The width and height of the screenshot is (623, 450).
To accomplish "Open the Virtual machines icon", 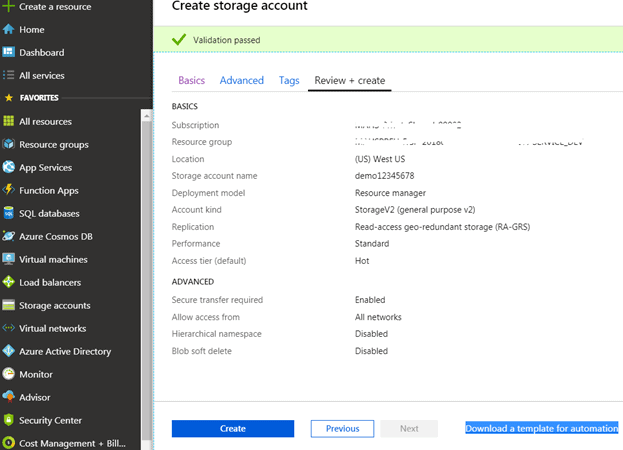I will tap(9, 259).
